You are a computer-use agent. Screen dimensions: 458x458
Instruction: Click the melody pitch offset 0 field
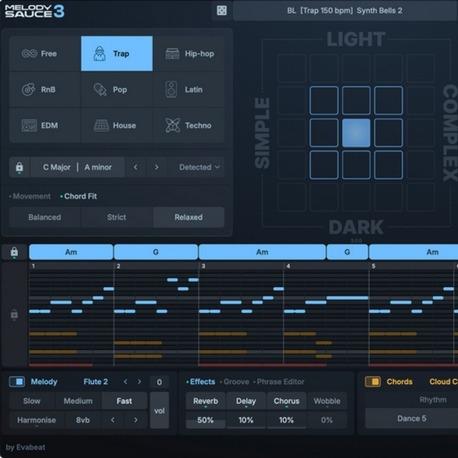tap(159, 382)
